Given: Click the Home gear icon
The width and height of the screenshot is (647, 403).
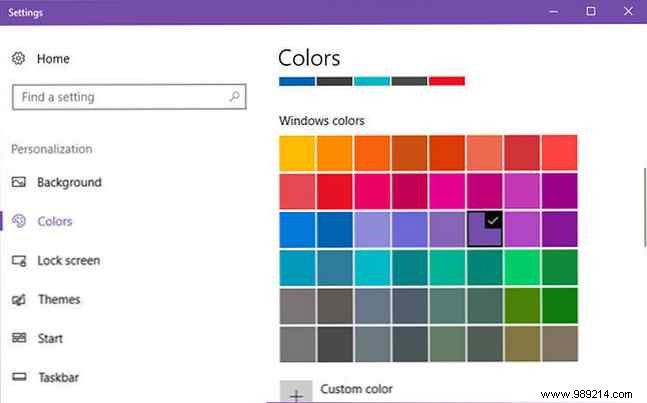Looking at the screenshot, I should tap(19, 59).
